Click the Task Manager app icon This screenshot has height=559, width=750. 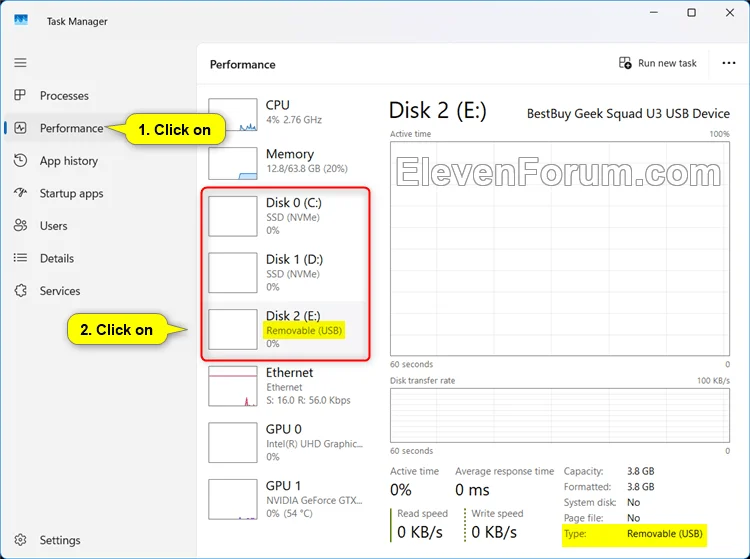[21, 20]
